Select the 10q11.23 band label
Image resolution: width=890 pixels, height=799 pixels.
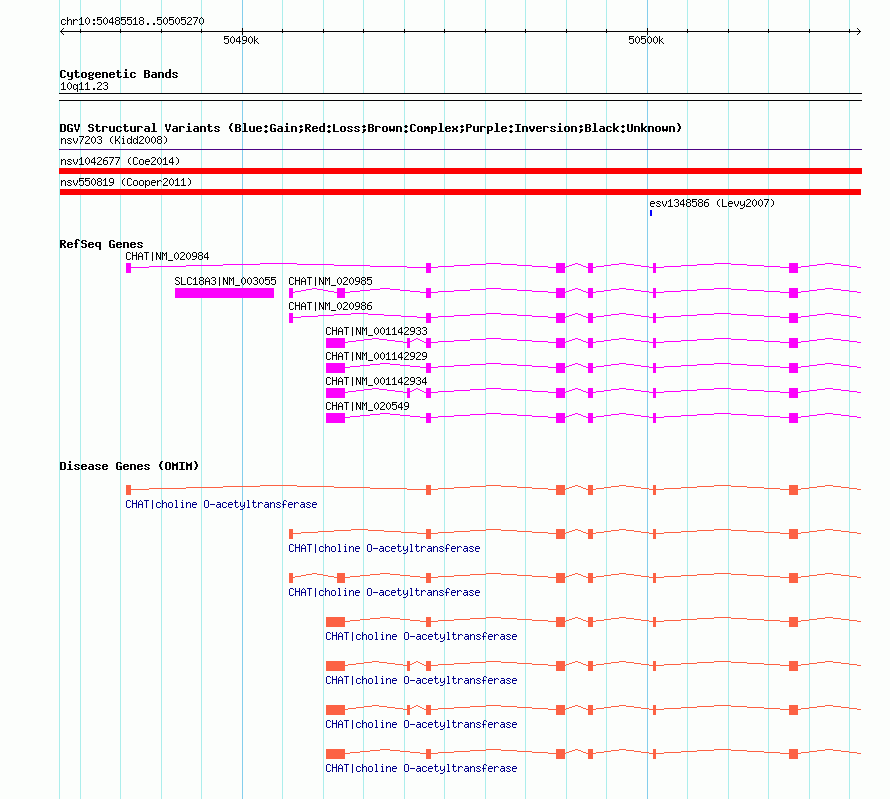[84, 87]
